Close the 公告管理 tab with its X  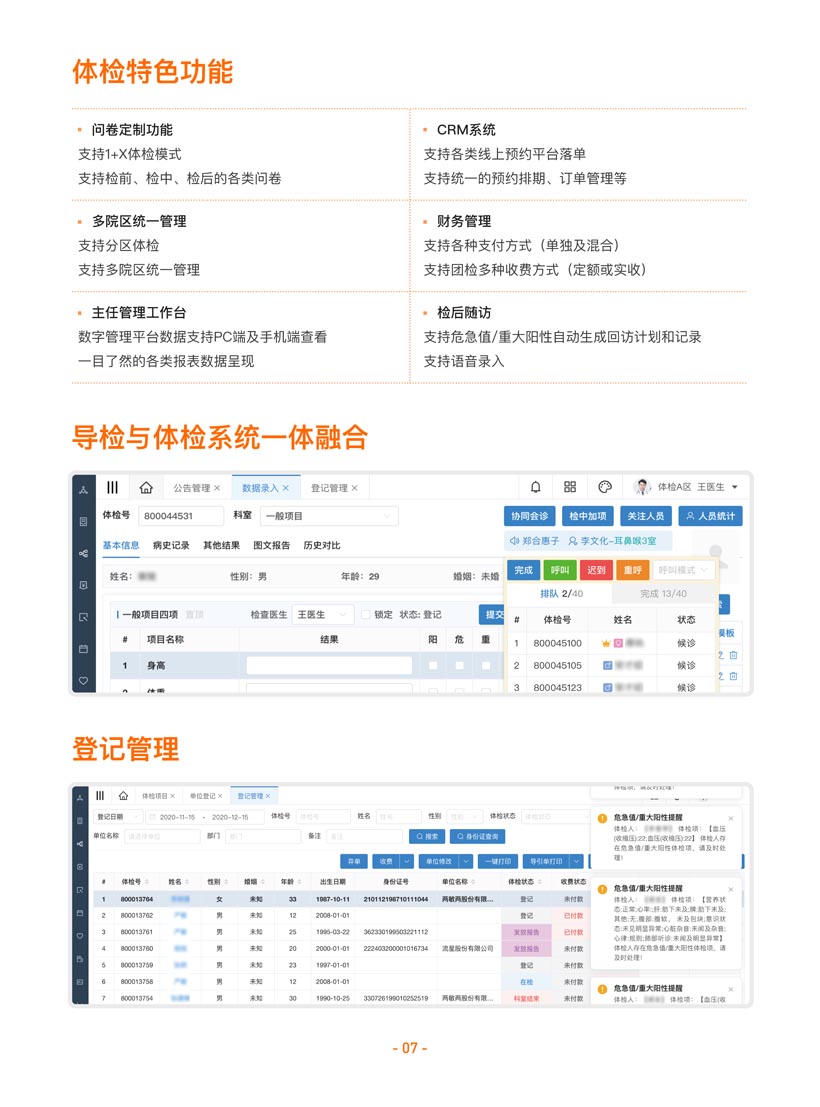coord(217,488)
